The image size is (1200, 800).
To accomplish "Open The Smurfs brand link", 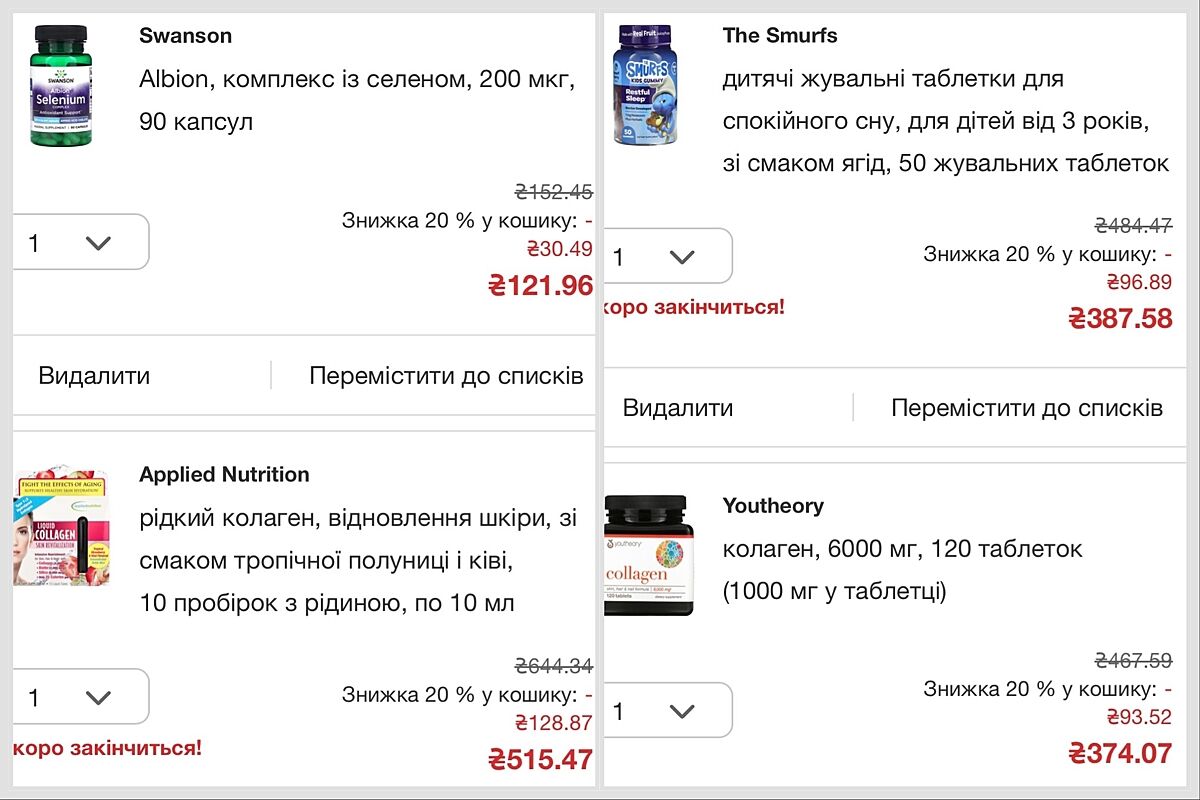I will (780, 36).
